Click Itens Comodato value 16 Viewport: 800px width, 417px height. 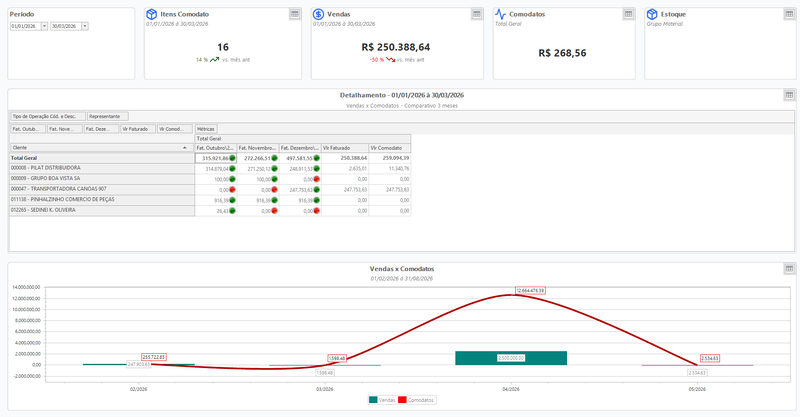point(223,47)
